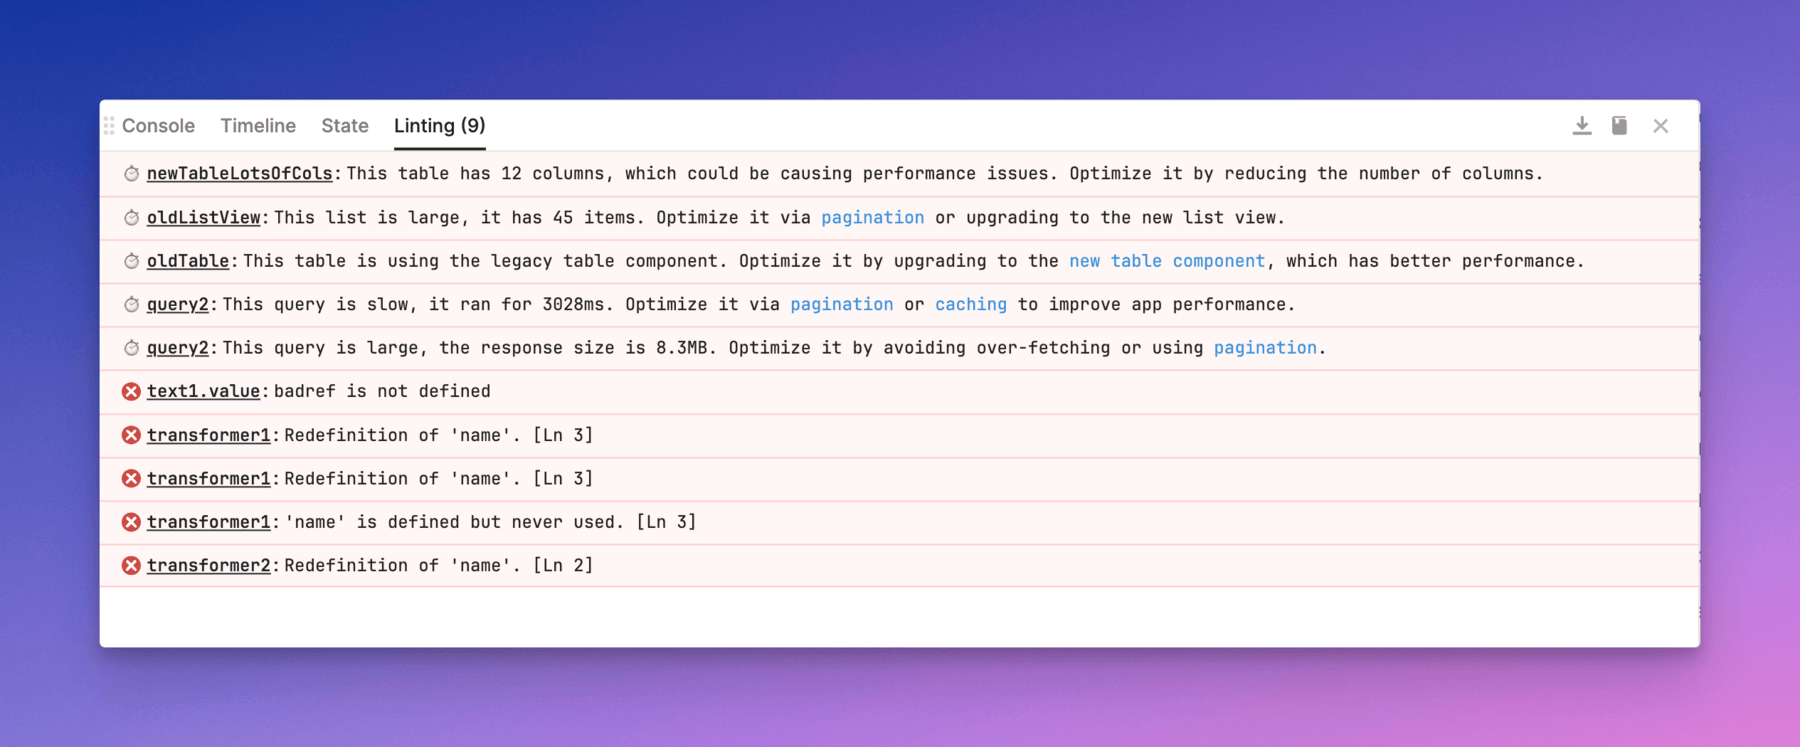Viewport: 1800px width, 747px height.
Task: Click the red error icon beside text1.value
Action: pyautogui.click(x=131, y=391)
